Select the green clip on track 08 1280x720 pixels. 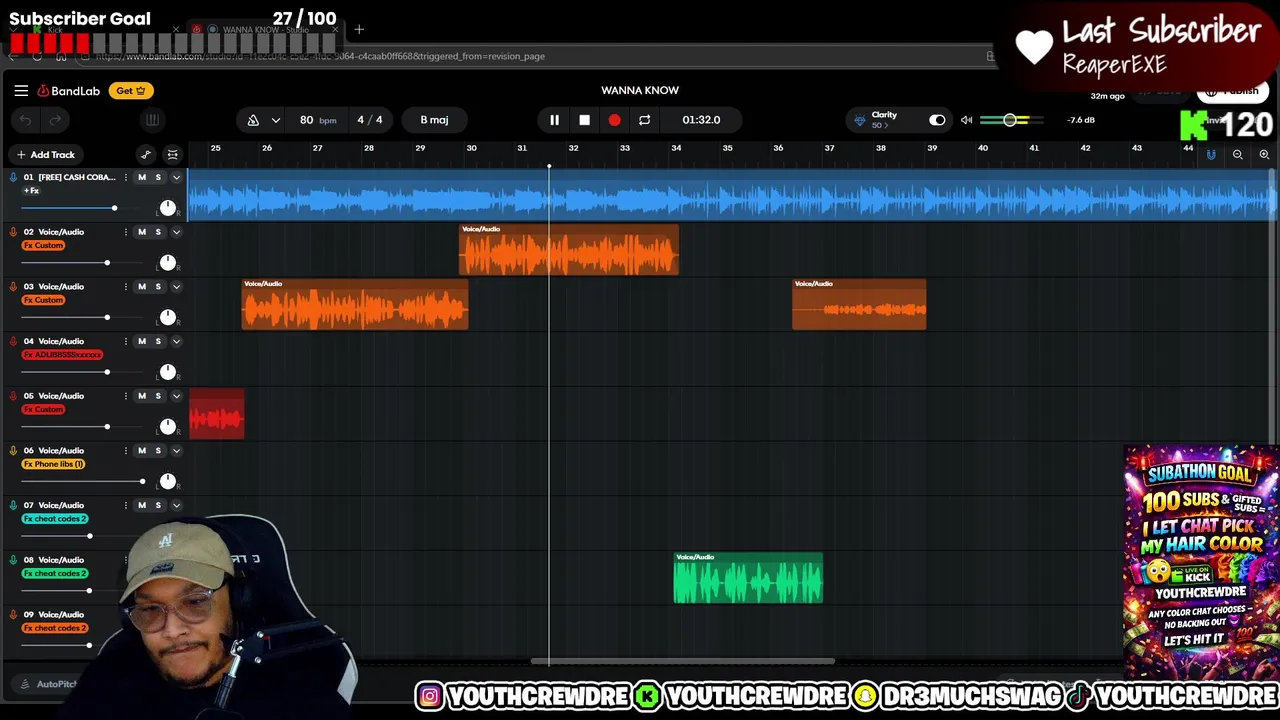[x=748, y=578]
